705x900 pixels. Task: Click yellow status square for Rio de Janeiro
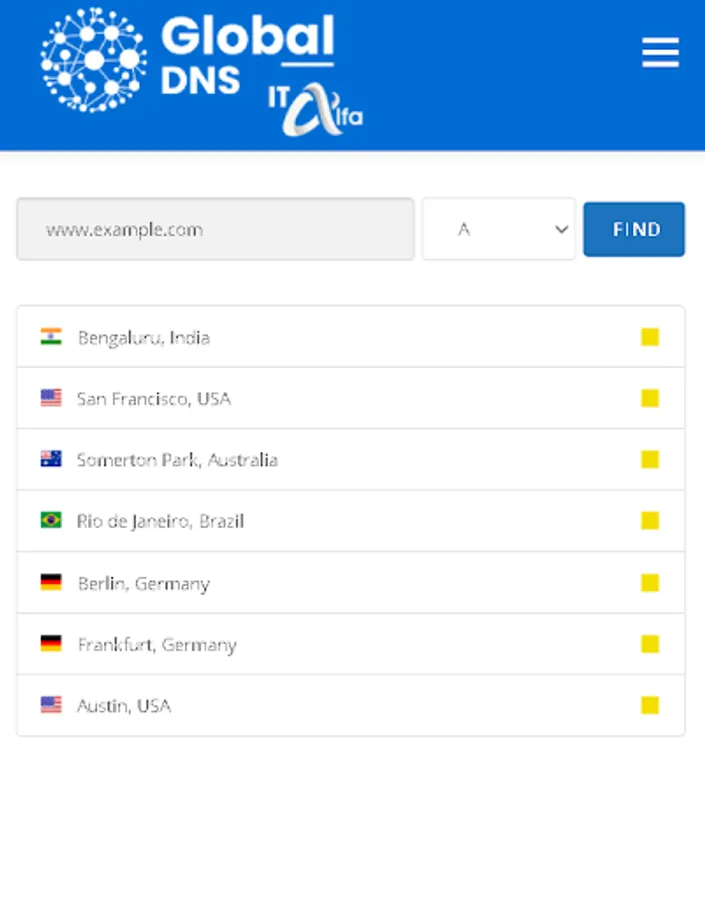pos(650,521)
